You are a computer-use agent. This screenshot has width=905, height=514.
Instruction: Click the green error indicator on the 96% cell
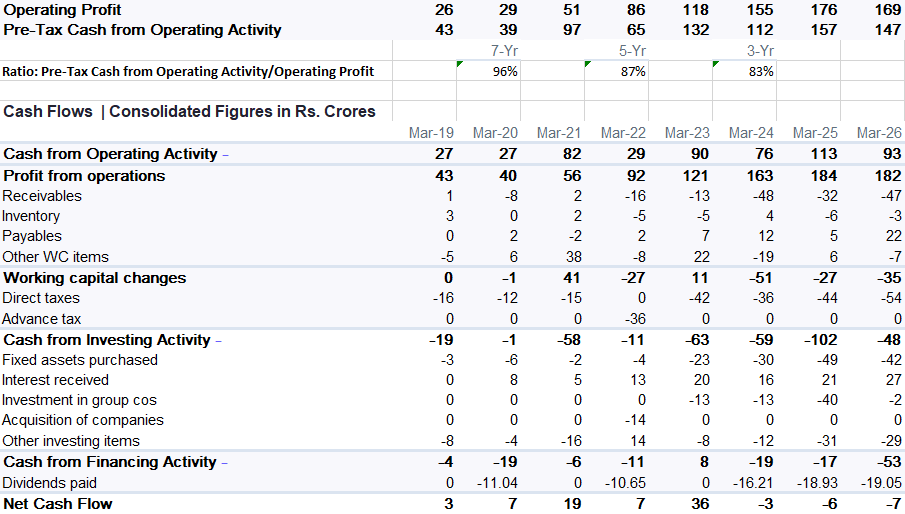459,63
